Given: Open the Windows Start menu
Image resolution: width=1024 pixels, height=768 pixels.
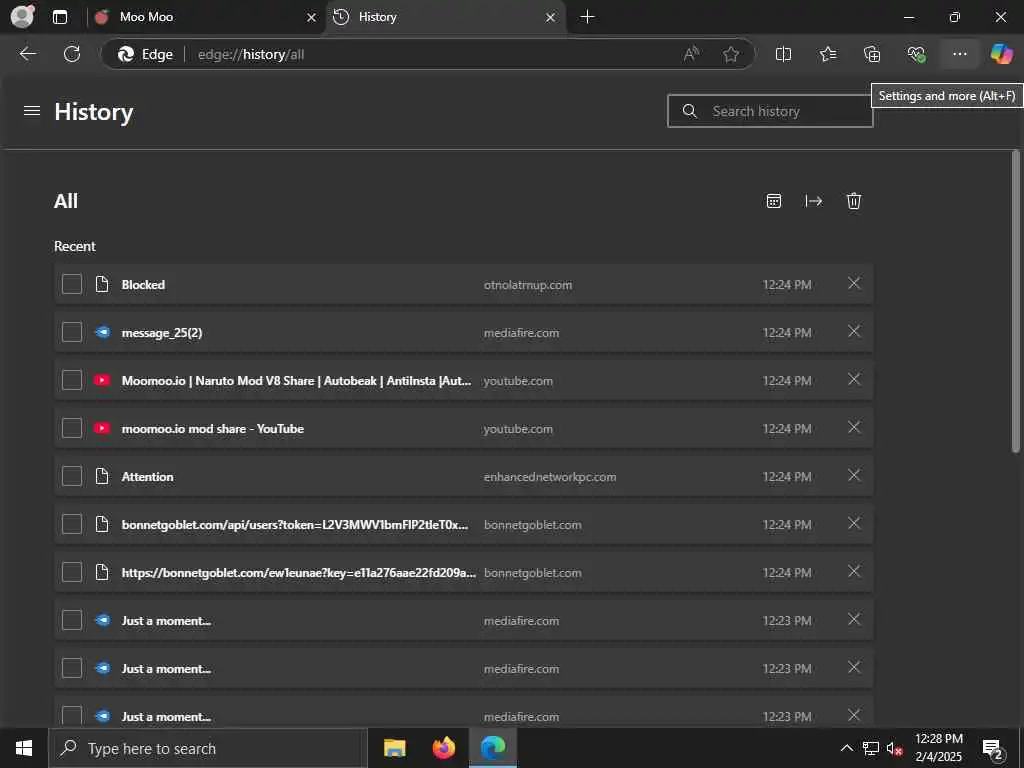Looking at the screenshot, I should tap(24, 748).
